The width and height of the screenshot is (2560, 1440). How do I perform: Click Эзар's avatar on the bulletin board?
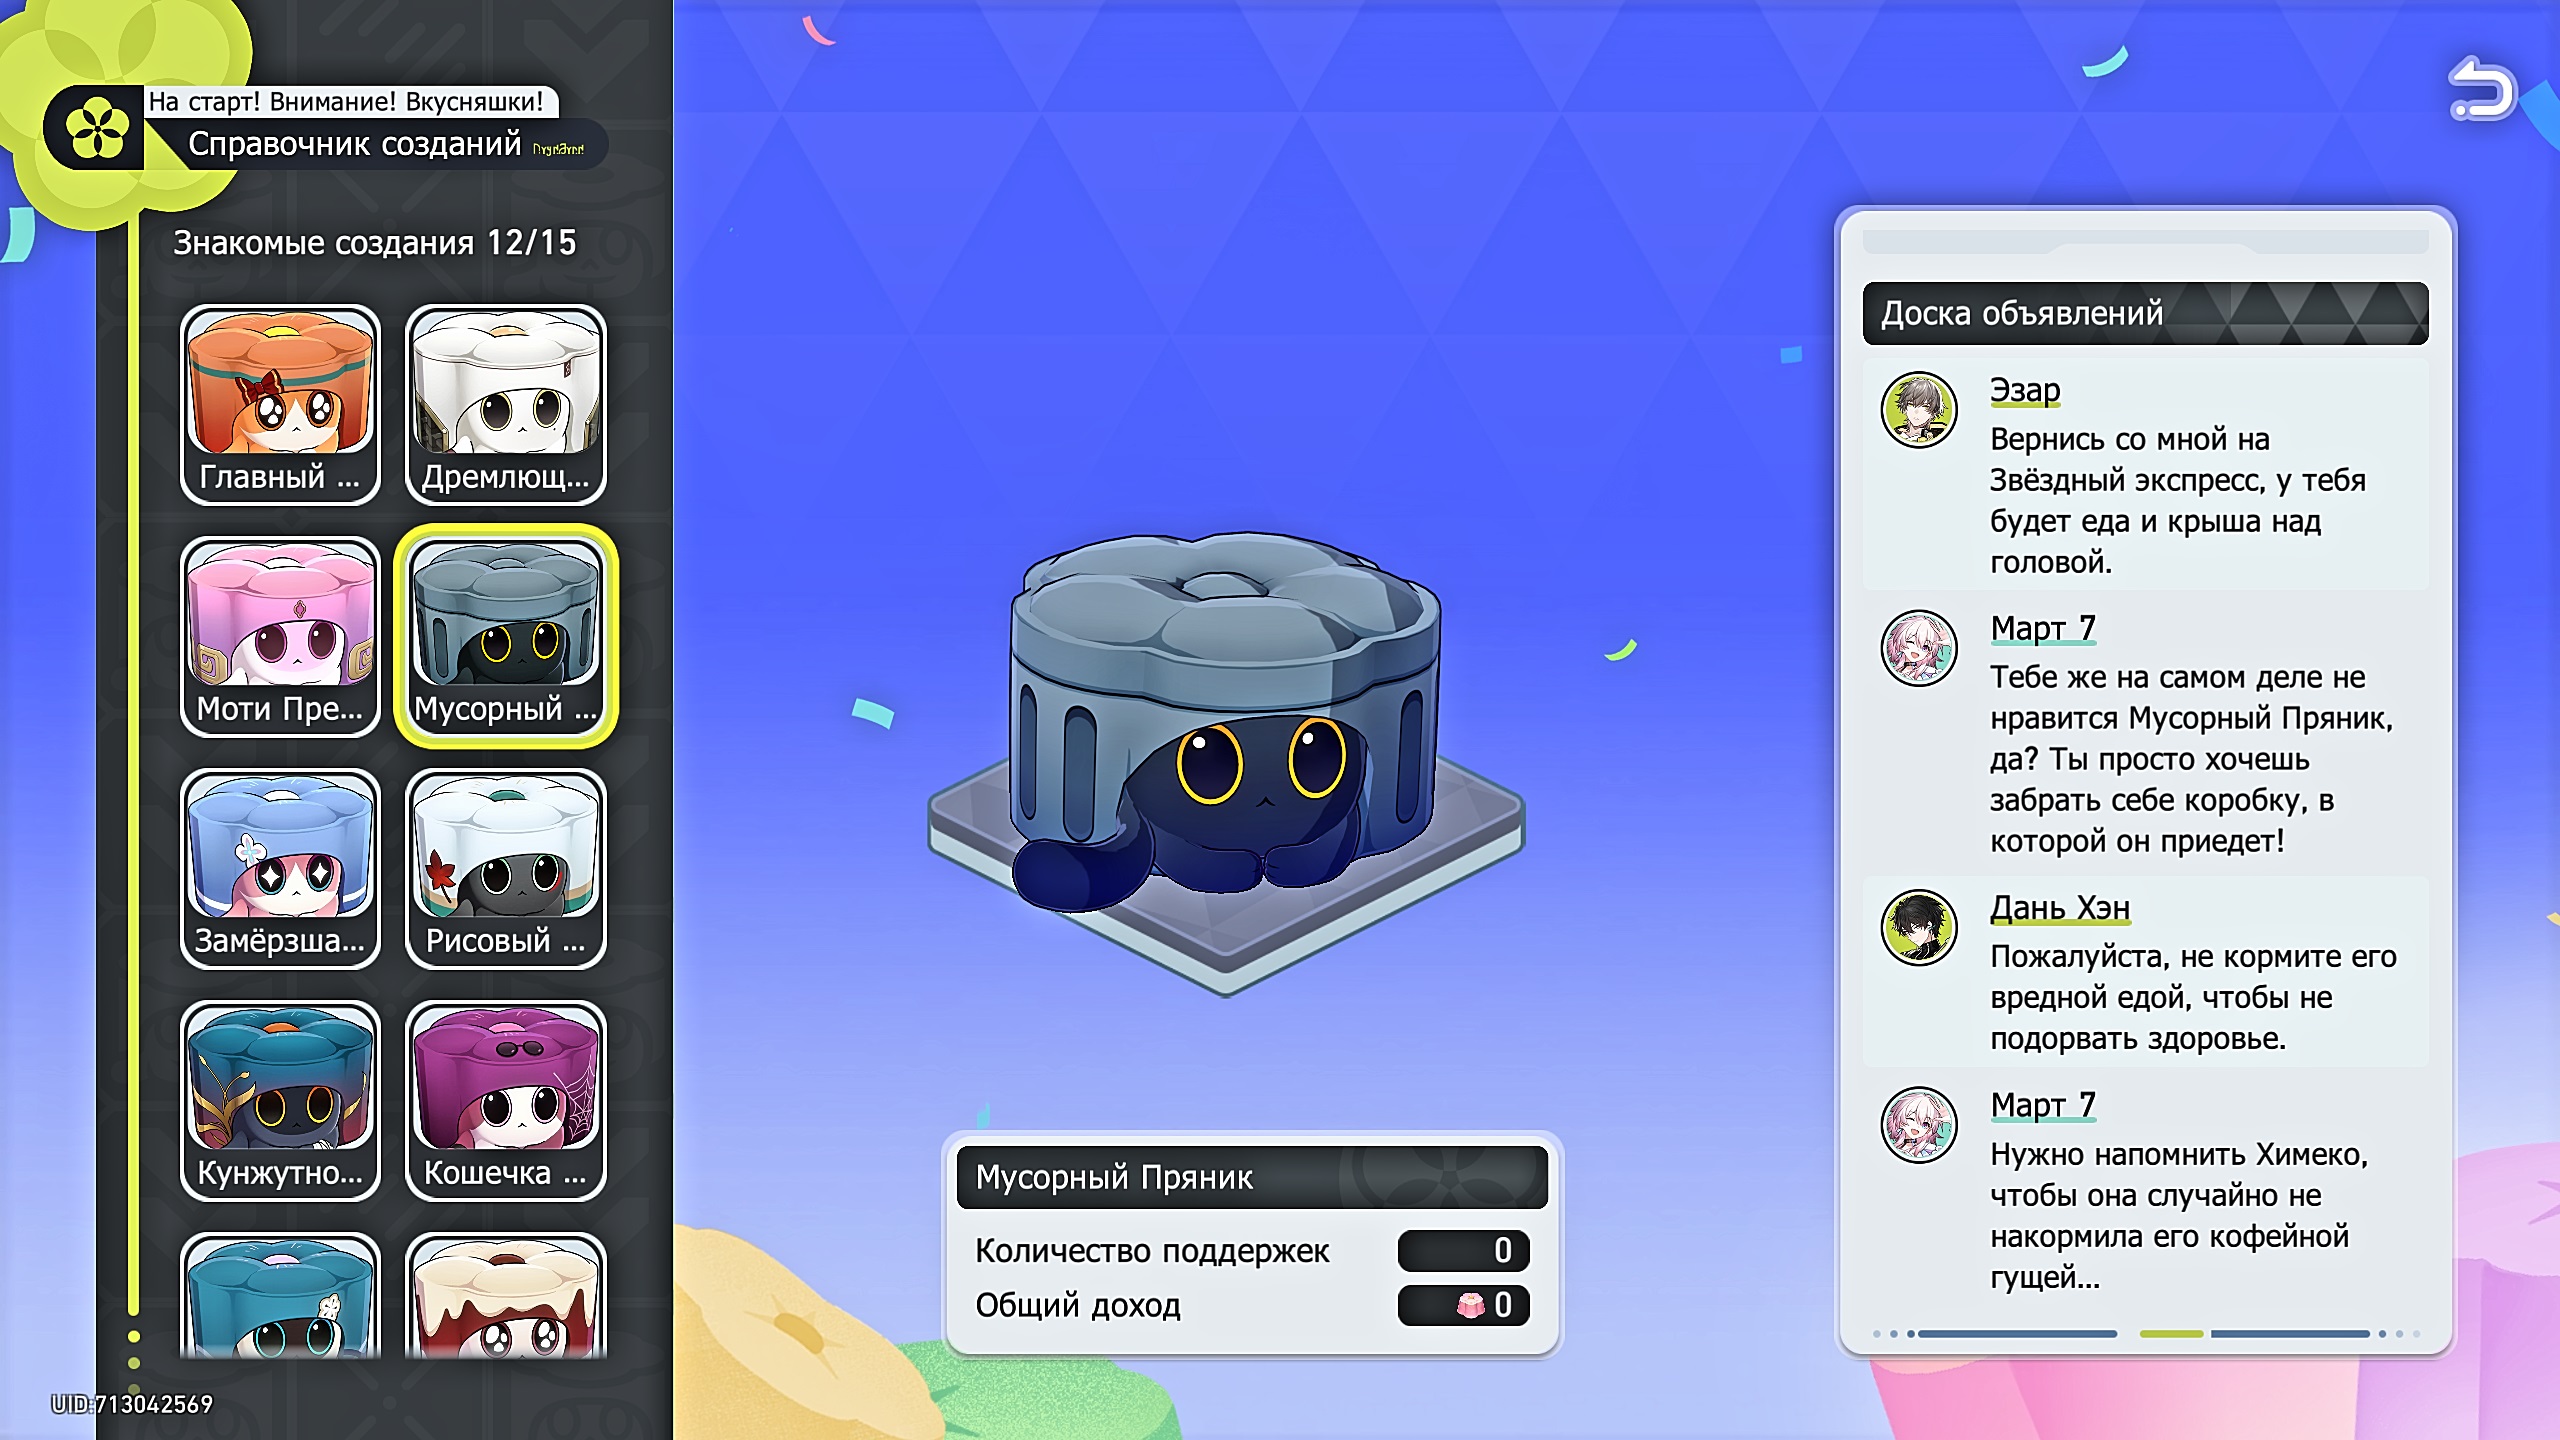point(1918,410)
